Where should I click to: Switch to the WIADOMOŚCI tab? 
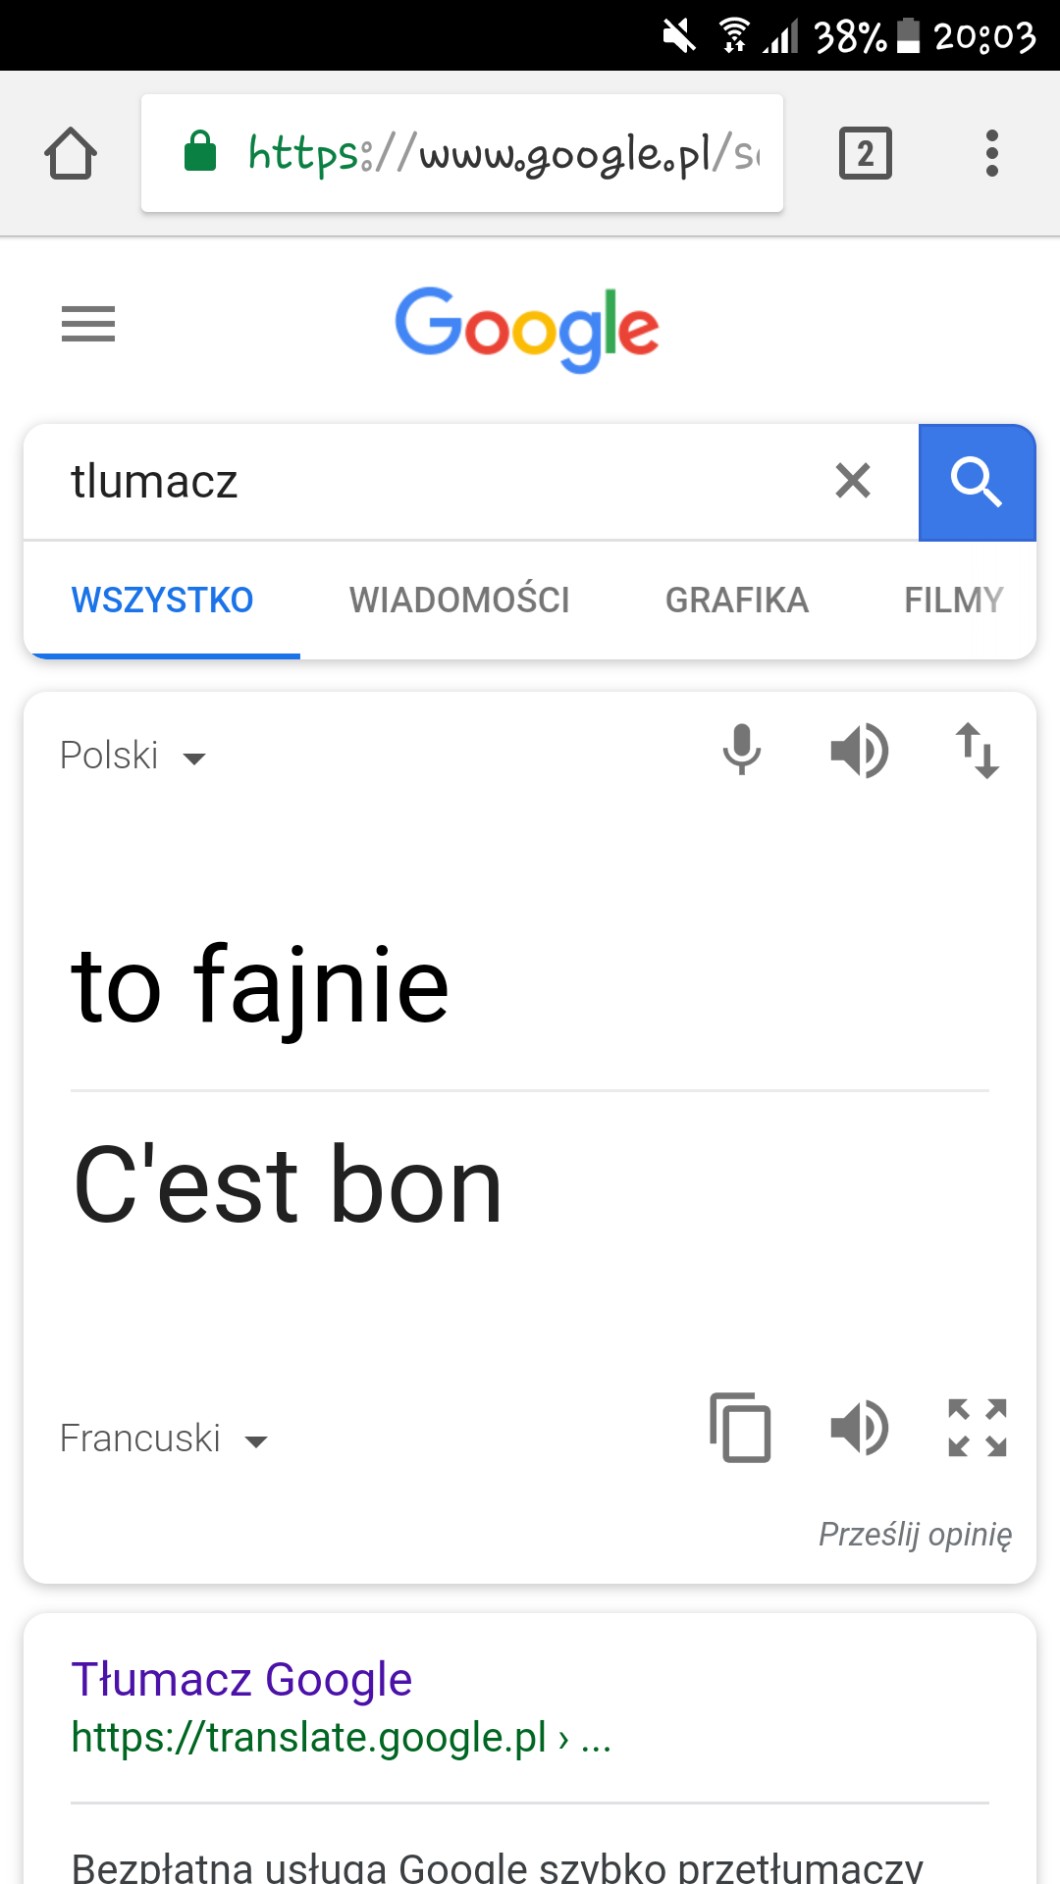click(x=459, y=600)
